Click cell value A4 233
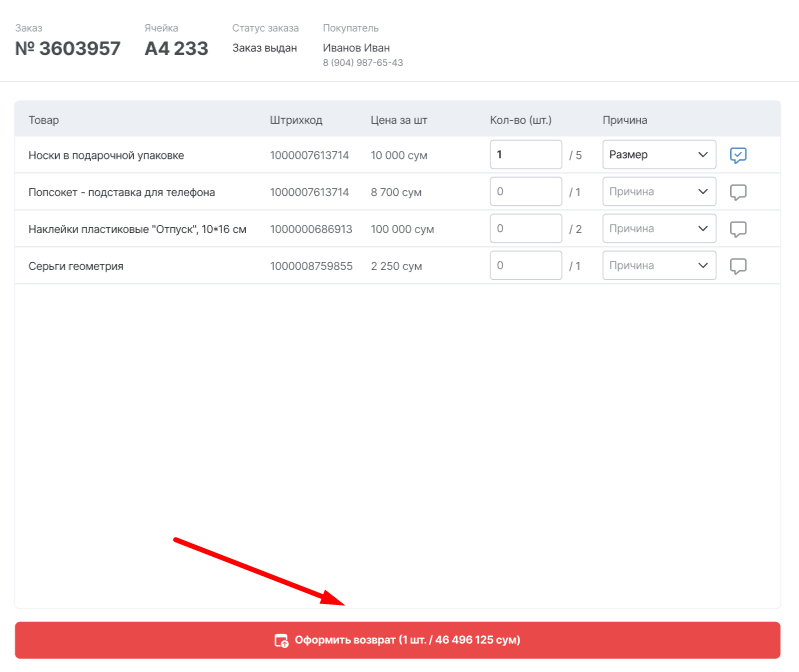Screen dimensions: 799x672 click(x=176, y=48)
